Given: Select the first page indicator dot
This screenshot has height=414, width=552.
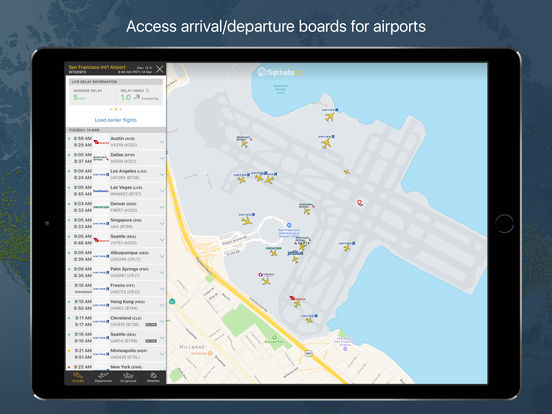Looking at the screenshot, I should 111,109.
